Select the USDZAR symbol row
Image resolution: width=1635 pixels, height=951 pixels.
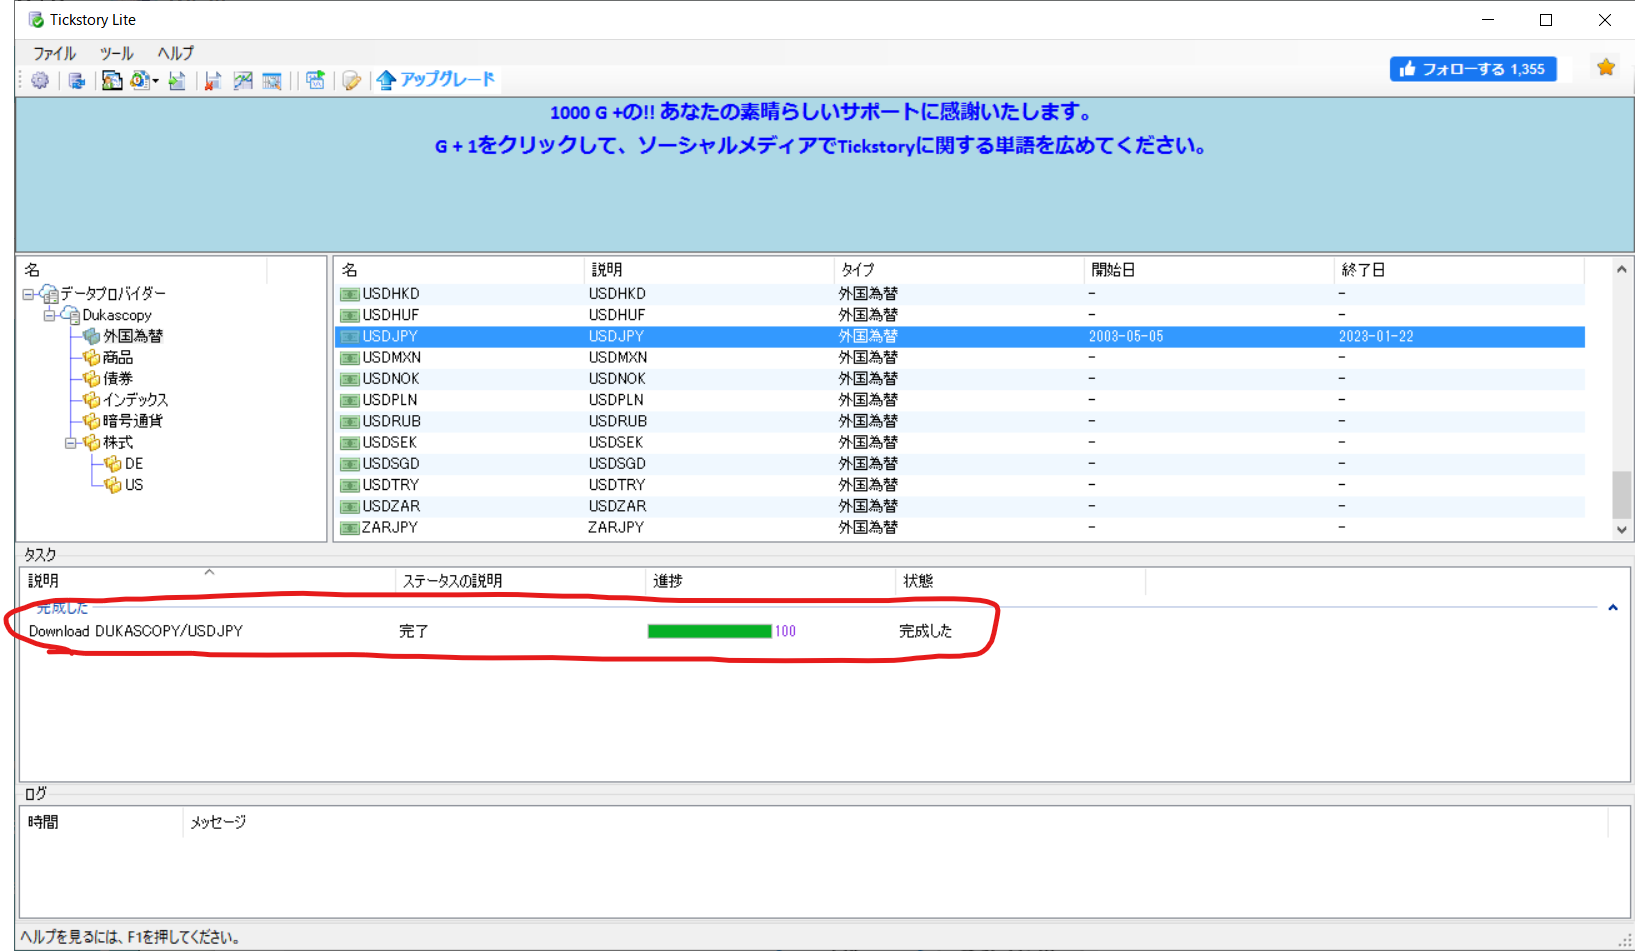960,506
